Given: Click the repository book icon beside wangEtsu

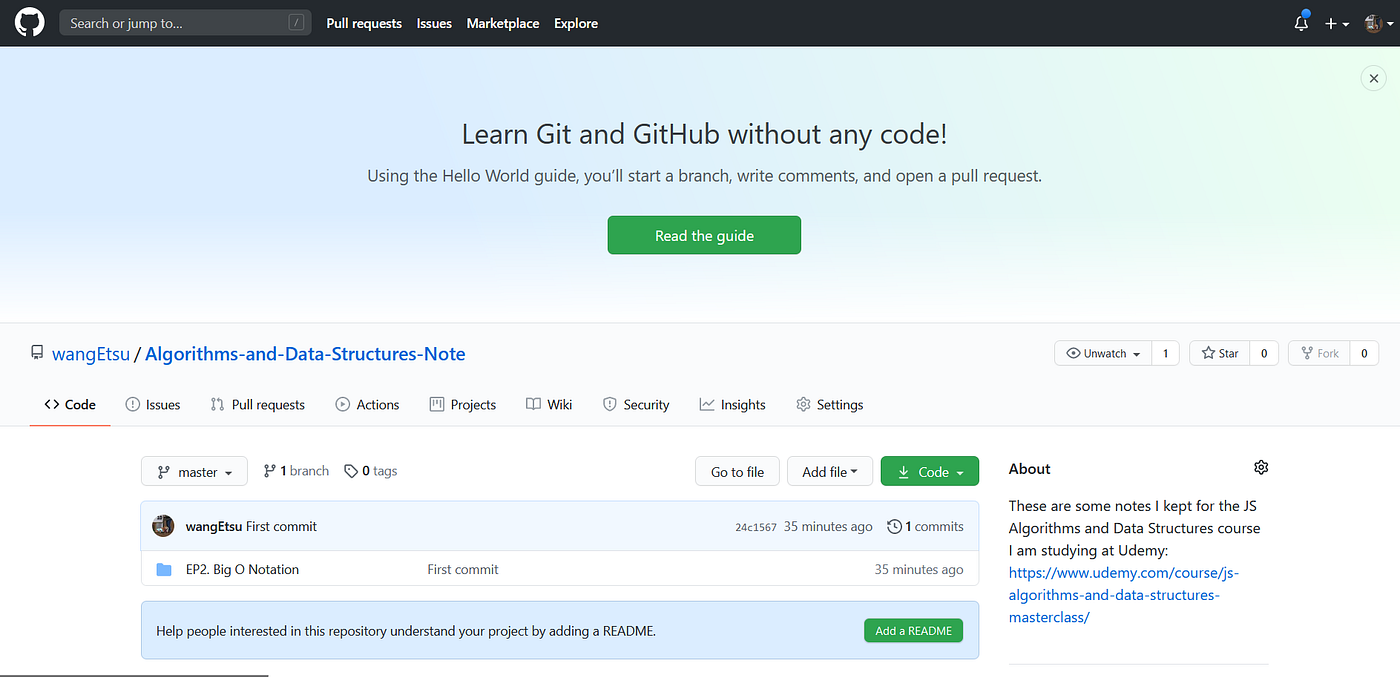Looking at the screenshot, I should click(37, 353).
